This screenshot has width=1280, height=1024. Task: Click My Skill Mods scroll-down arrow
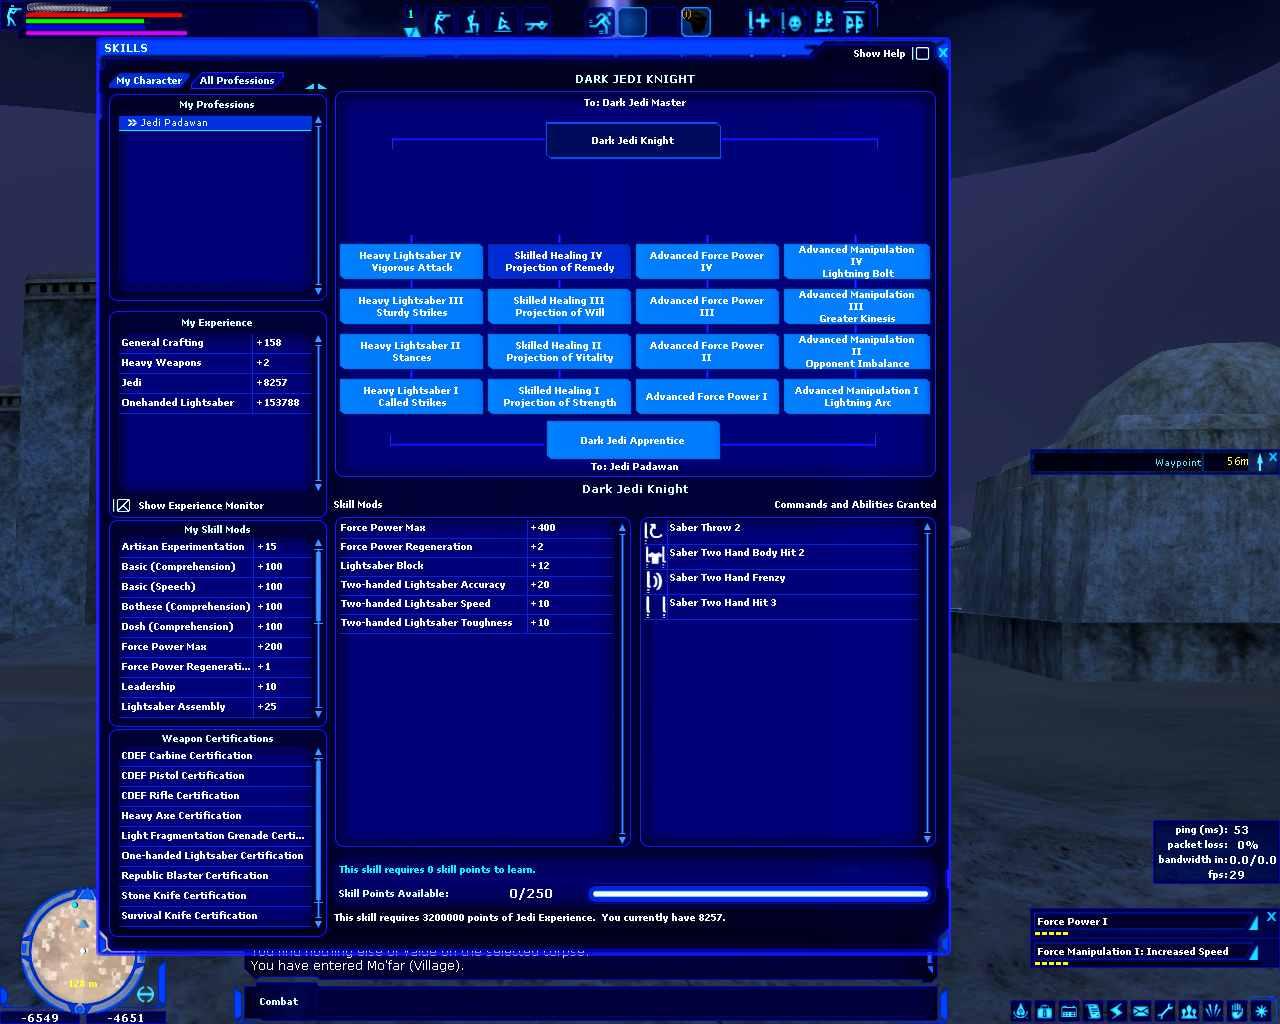pyautogui.click(x=318, y=714)
